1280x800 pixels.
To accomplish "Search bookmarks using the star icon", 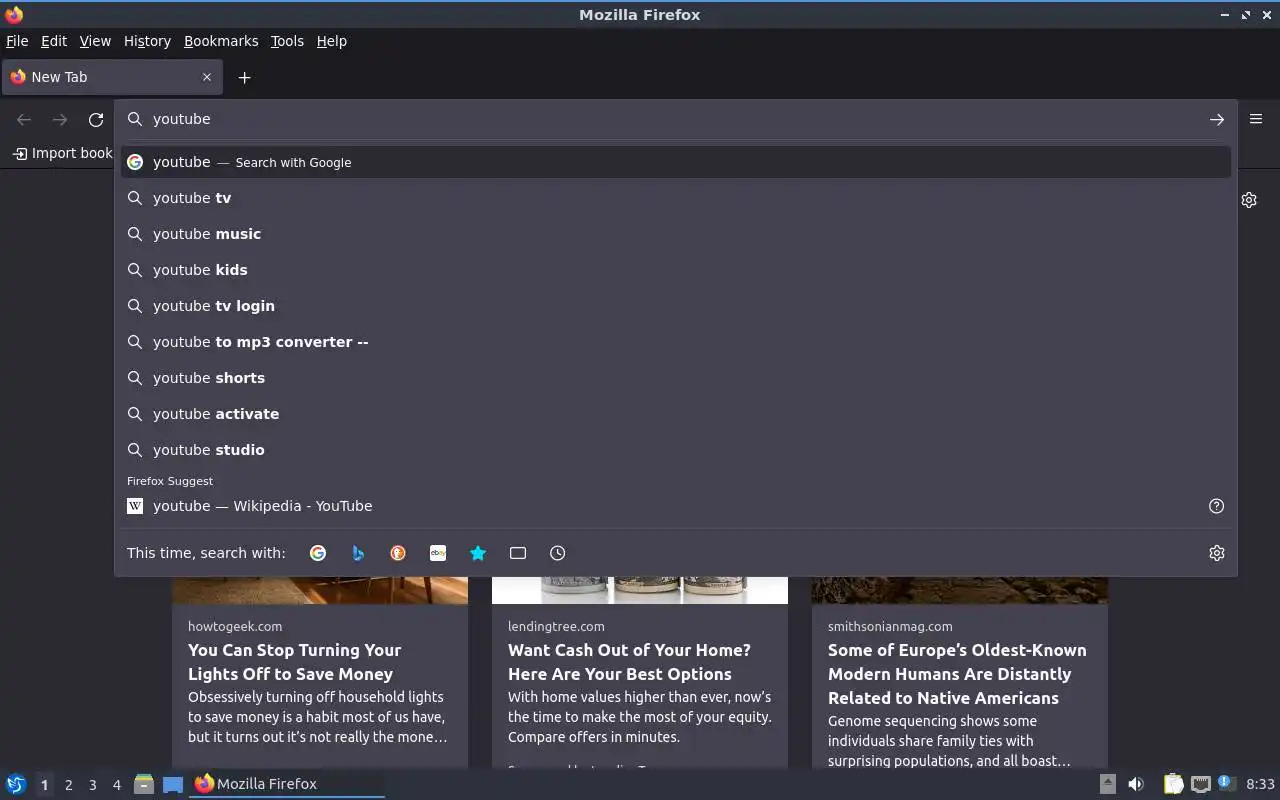I will [478, 553].
